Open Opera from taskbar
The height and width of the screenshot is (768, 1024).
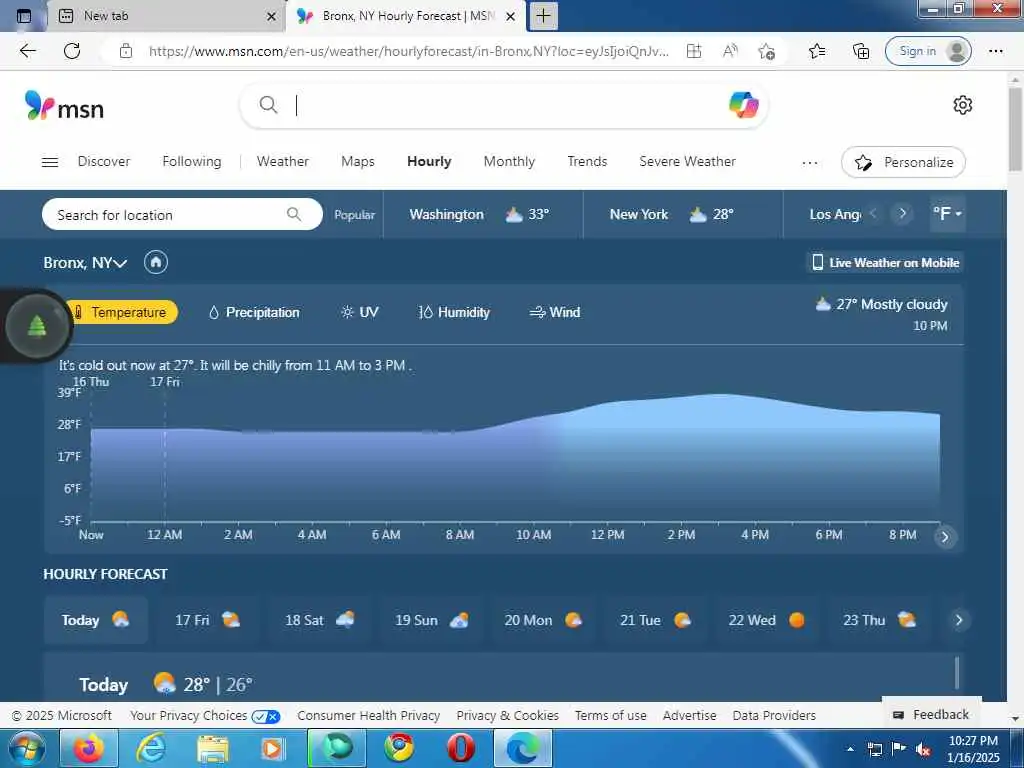[460, 748]
